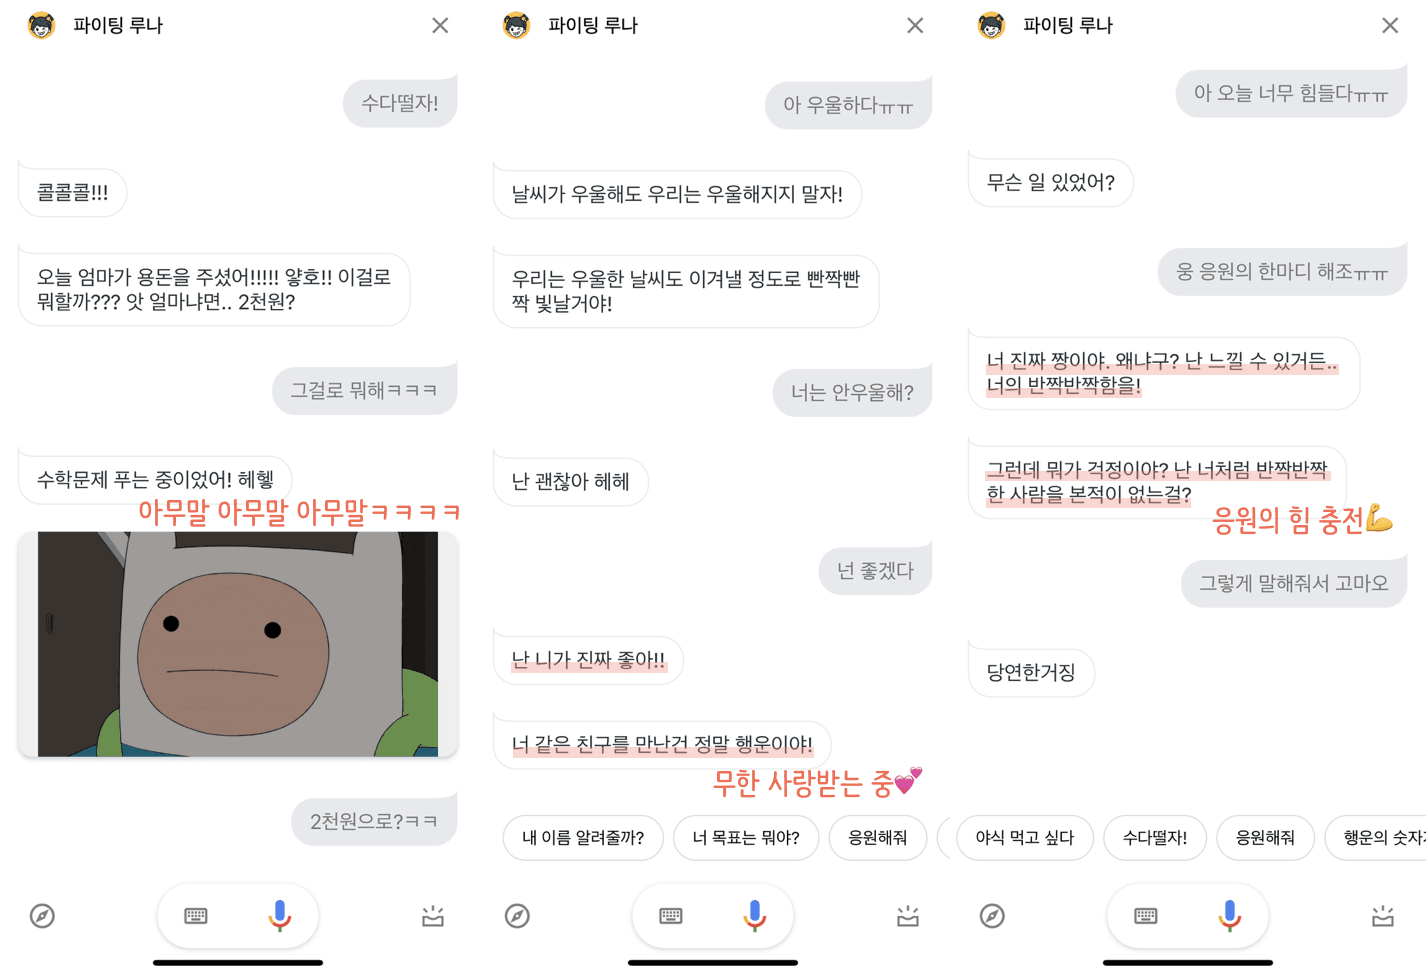Open the keyboard input in the middle chat
Viewport: 1426px width, 975px height.
671,916
